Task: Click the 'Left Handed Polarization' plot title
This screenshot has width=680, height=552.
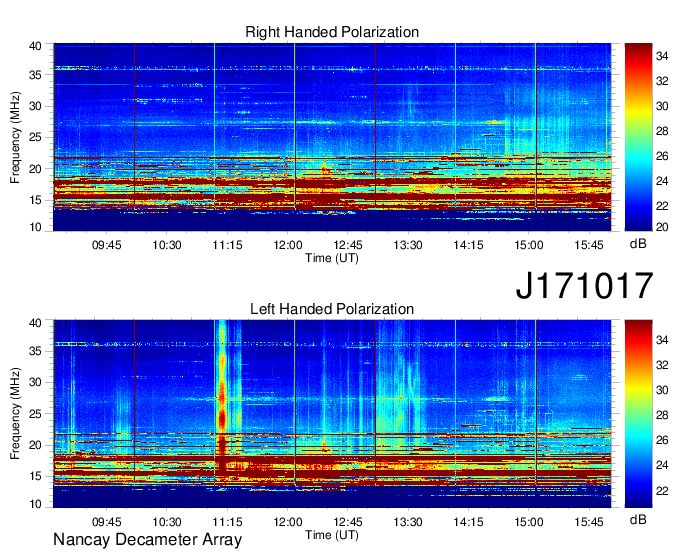Action: click(x=332, y=309)
